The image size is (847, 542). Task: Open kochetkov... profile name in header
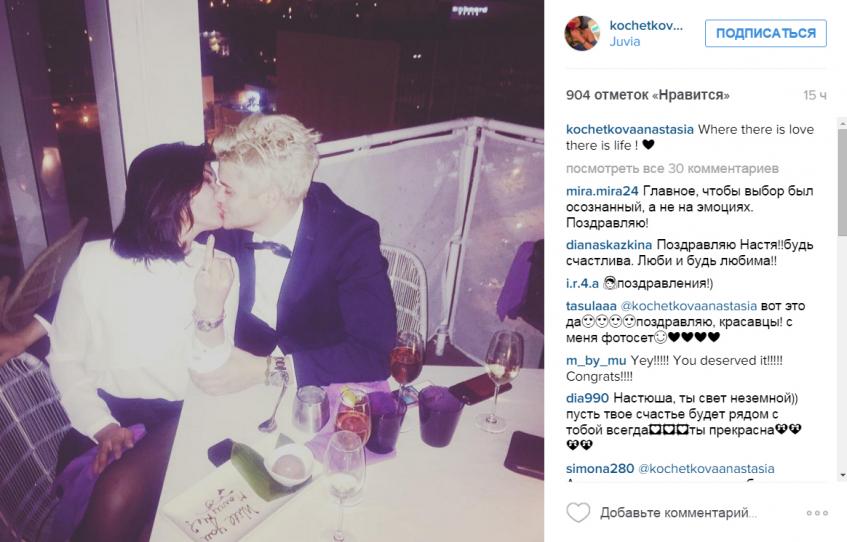[646, 25]
